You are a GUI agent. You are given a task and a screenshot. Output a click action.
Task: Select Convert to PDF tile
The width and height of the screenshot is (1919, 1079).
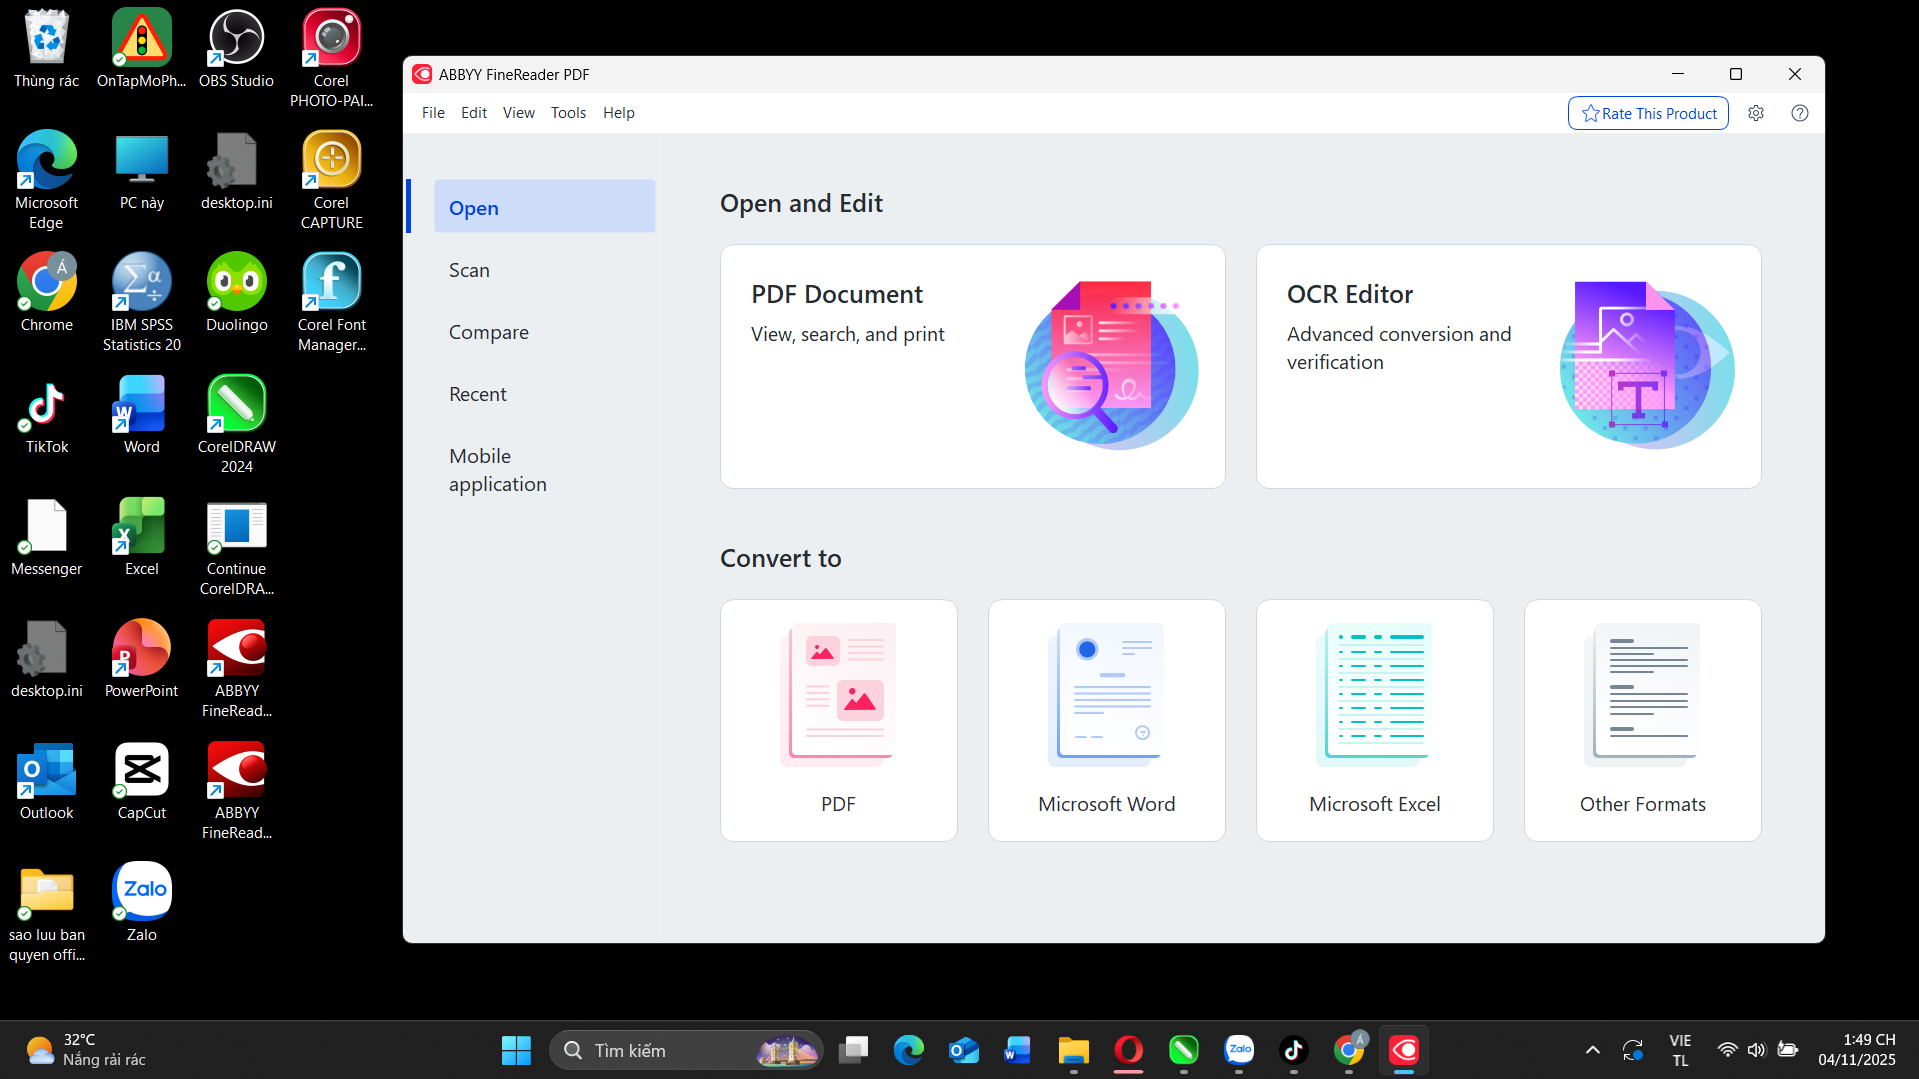pyautogui.click(x=838, y=720)
